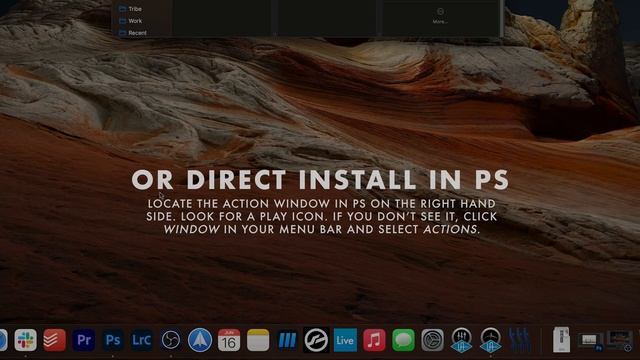Open Slack from the dock
This screenshot has height=360, width=640.
click(x=25, y=340)
